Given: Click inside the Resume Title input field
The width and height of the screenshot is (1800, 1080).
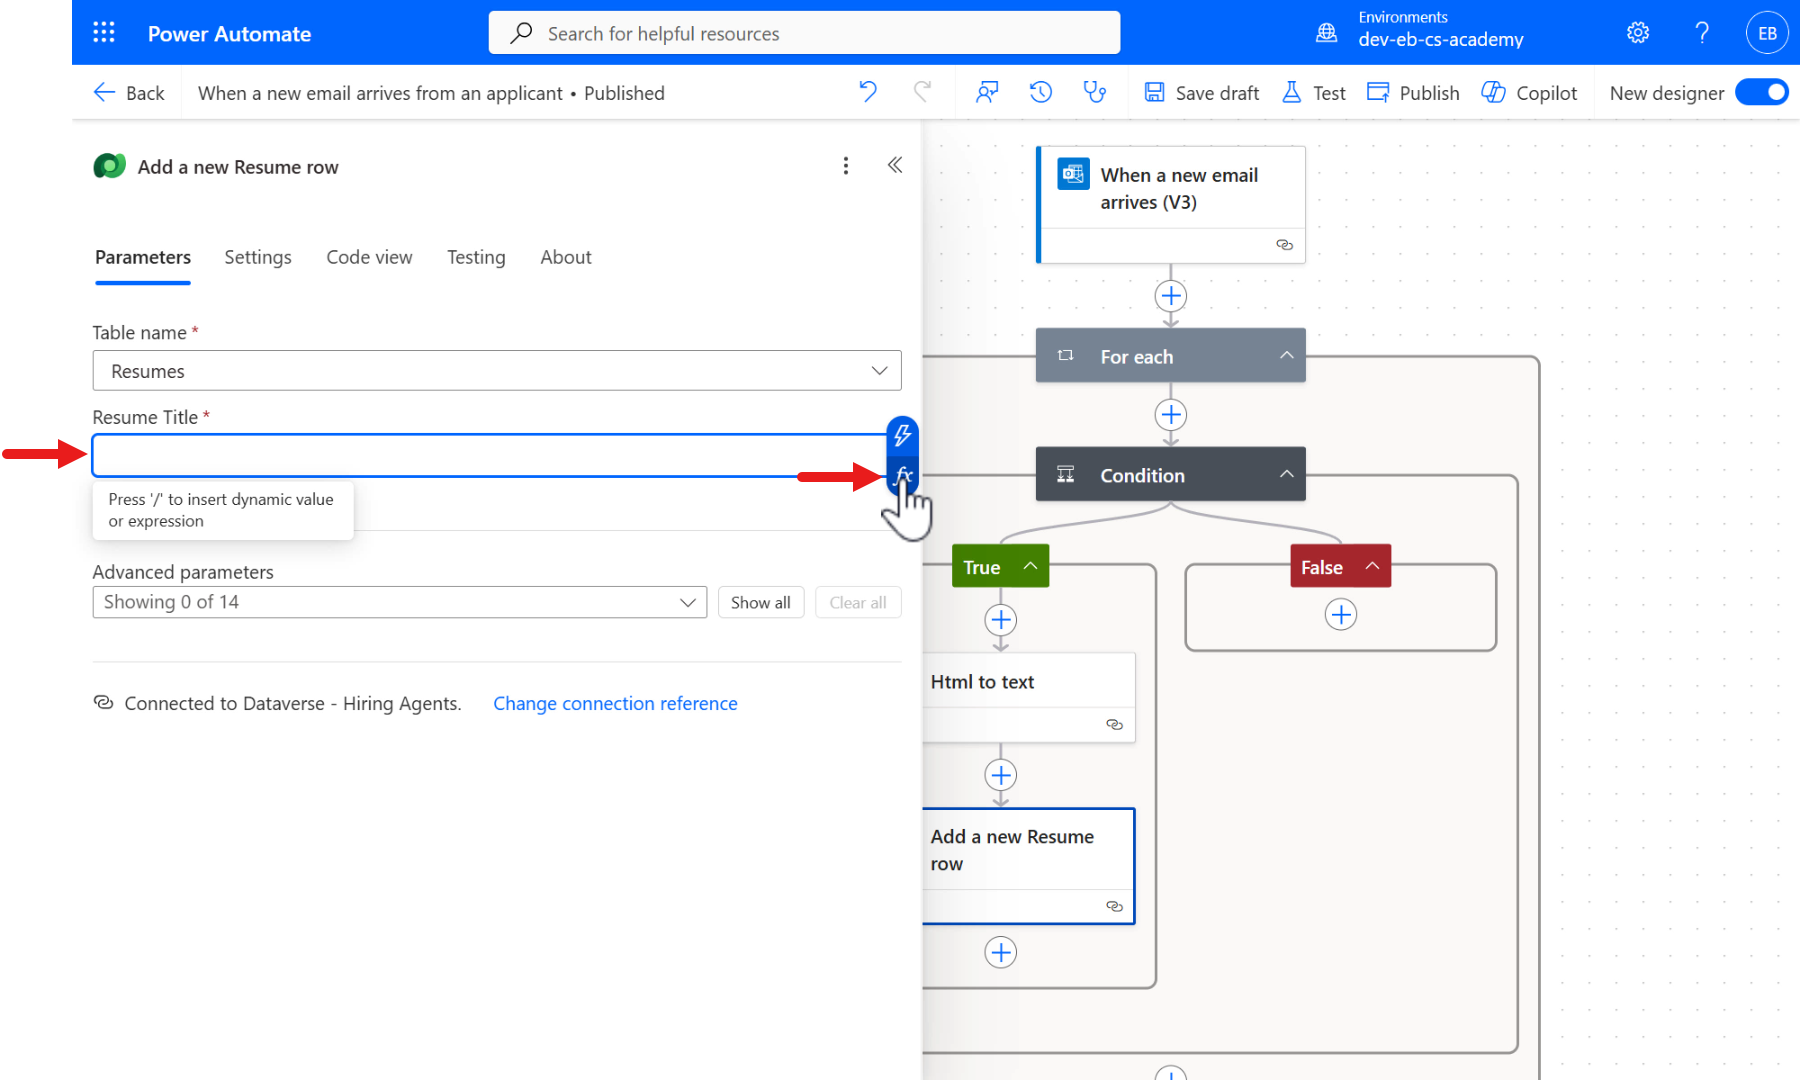Looking at the screenshot, I should pos(450,455).
